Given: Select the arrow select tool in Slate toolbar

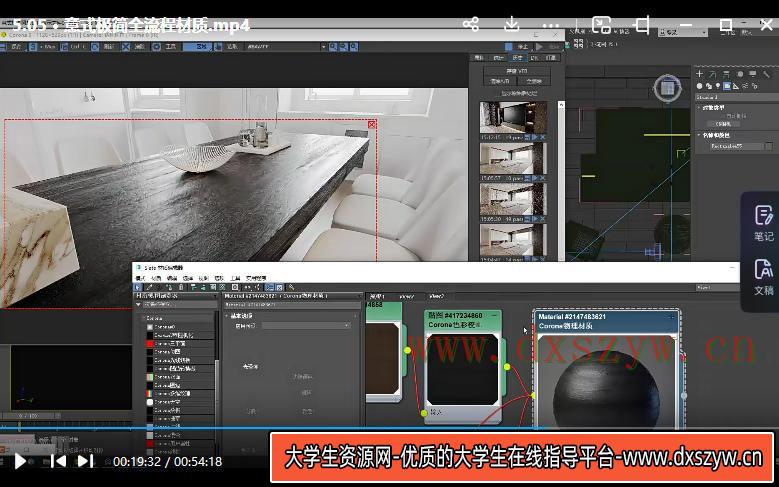Looking at the screenshot, I should point(139,287).
